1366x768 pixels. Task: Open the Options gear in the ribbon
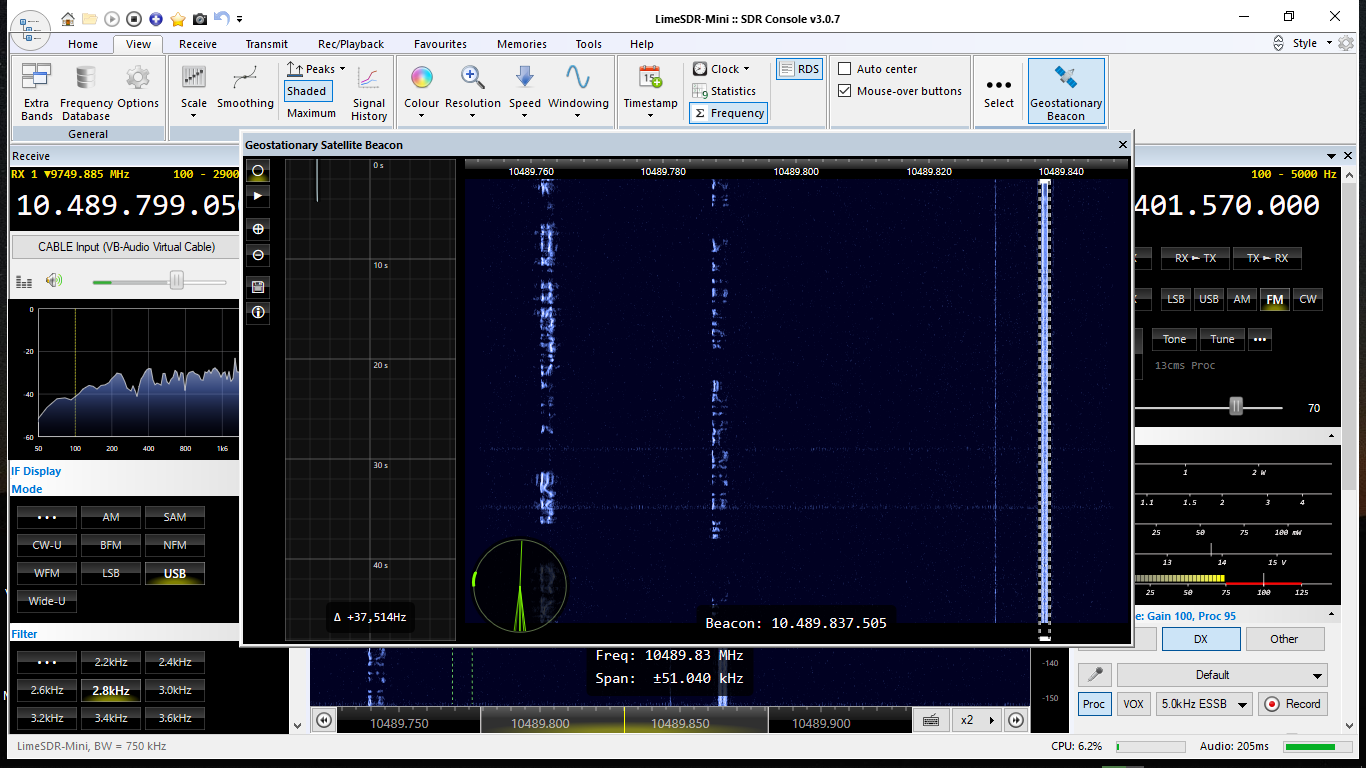(x=138, y=88)
